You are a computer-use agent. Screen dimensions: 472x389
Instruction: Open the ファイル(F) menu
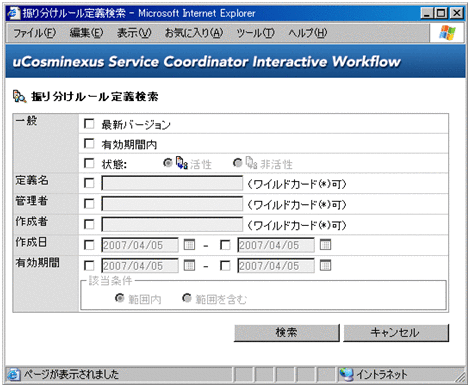tap(35, 33)
